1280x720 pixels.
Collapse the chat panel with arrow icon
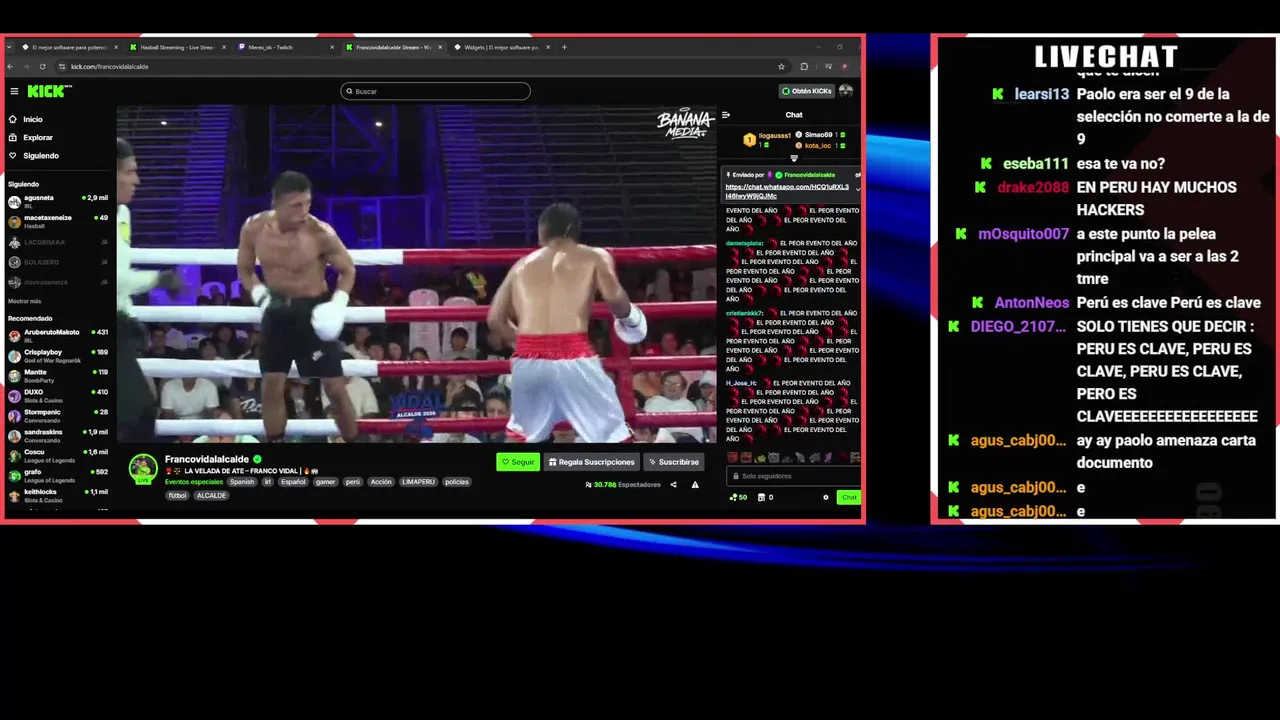tap(726, 115)
